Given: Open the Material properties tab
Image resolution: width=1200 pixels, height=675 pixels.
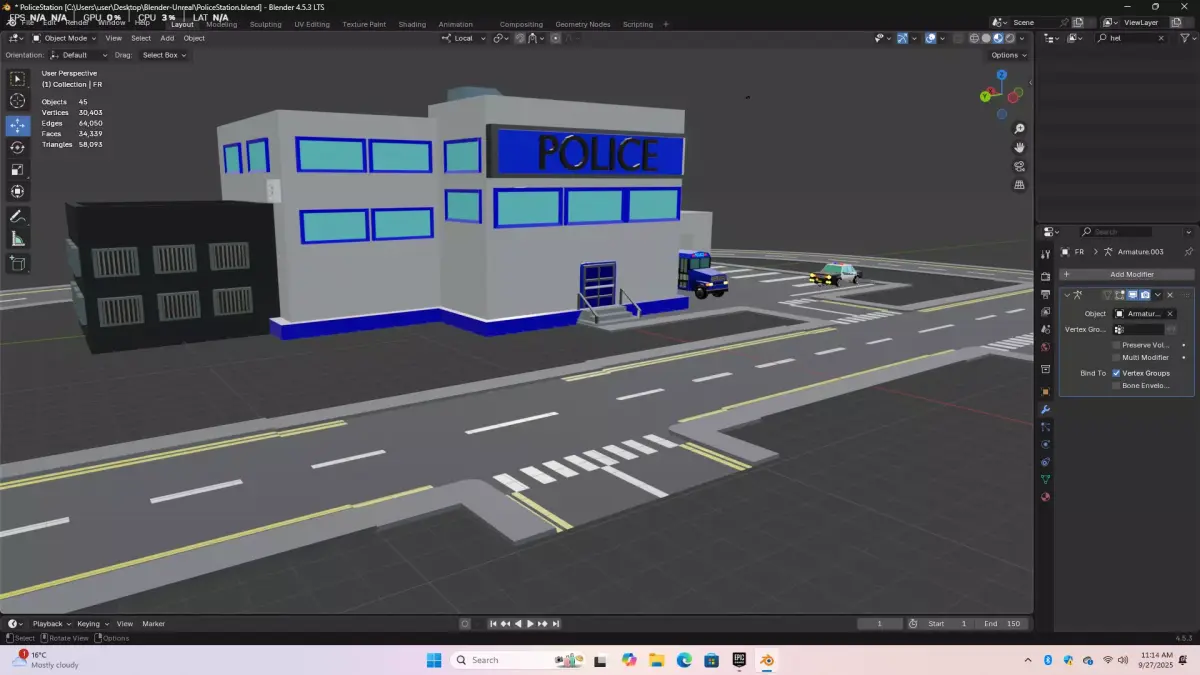Looking at the screenshot, I should click(x=1046, y=496).
